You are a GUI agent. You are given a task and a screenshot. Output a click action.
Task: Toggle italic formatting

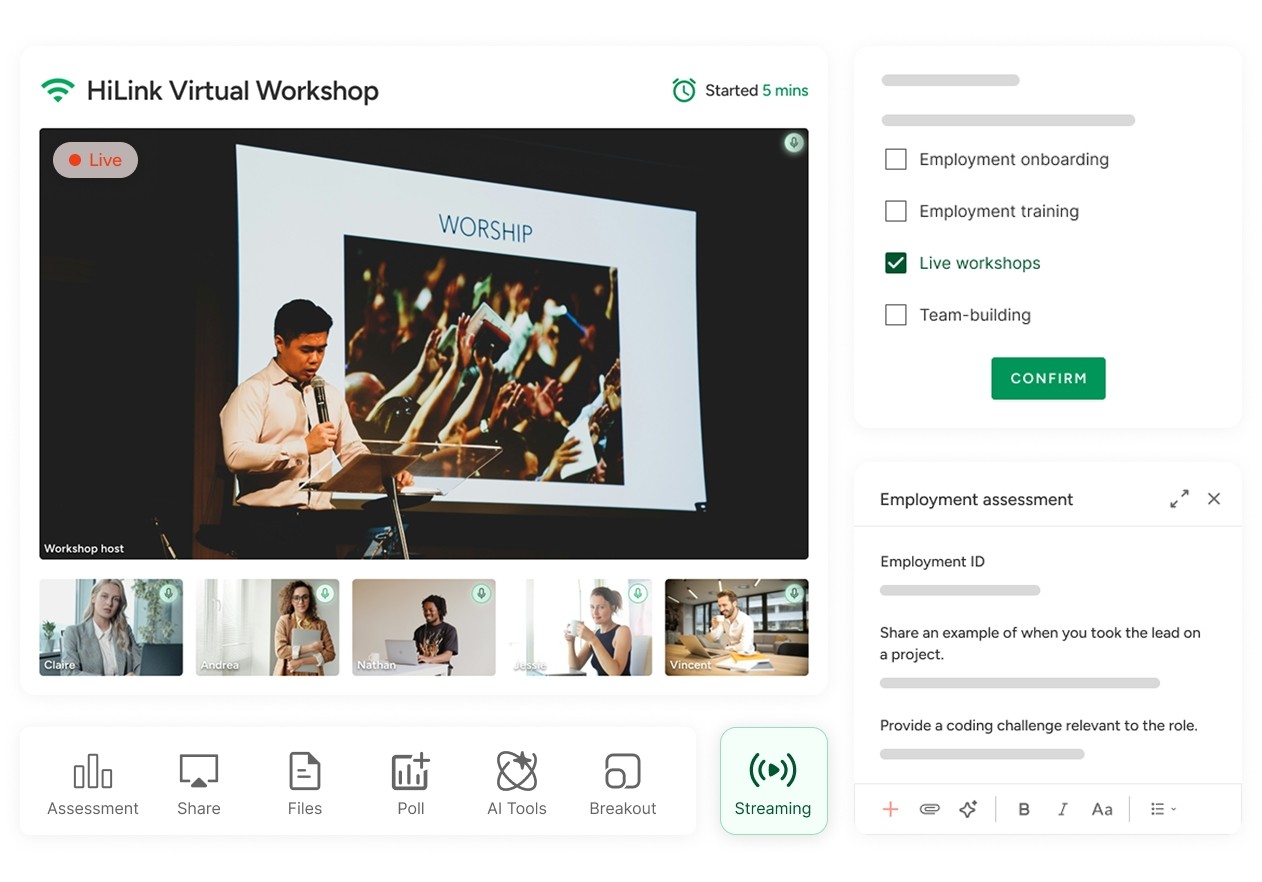1062,809
